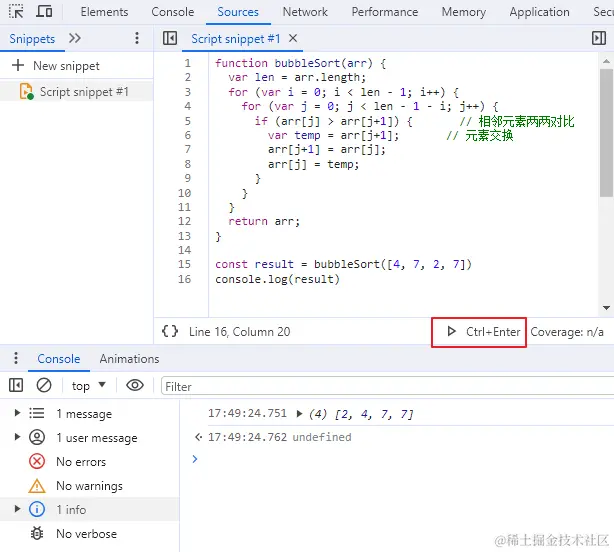This screenshot has height=552, width=614.
Task: Switch to the top Console panel tab
Action: click(173, 12)
